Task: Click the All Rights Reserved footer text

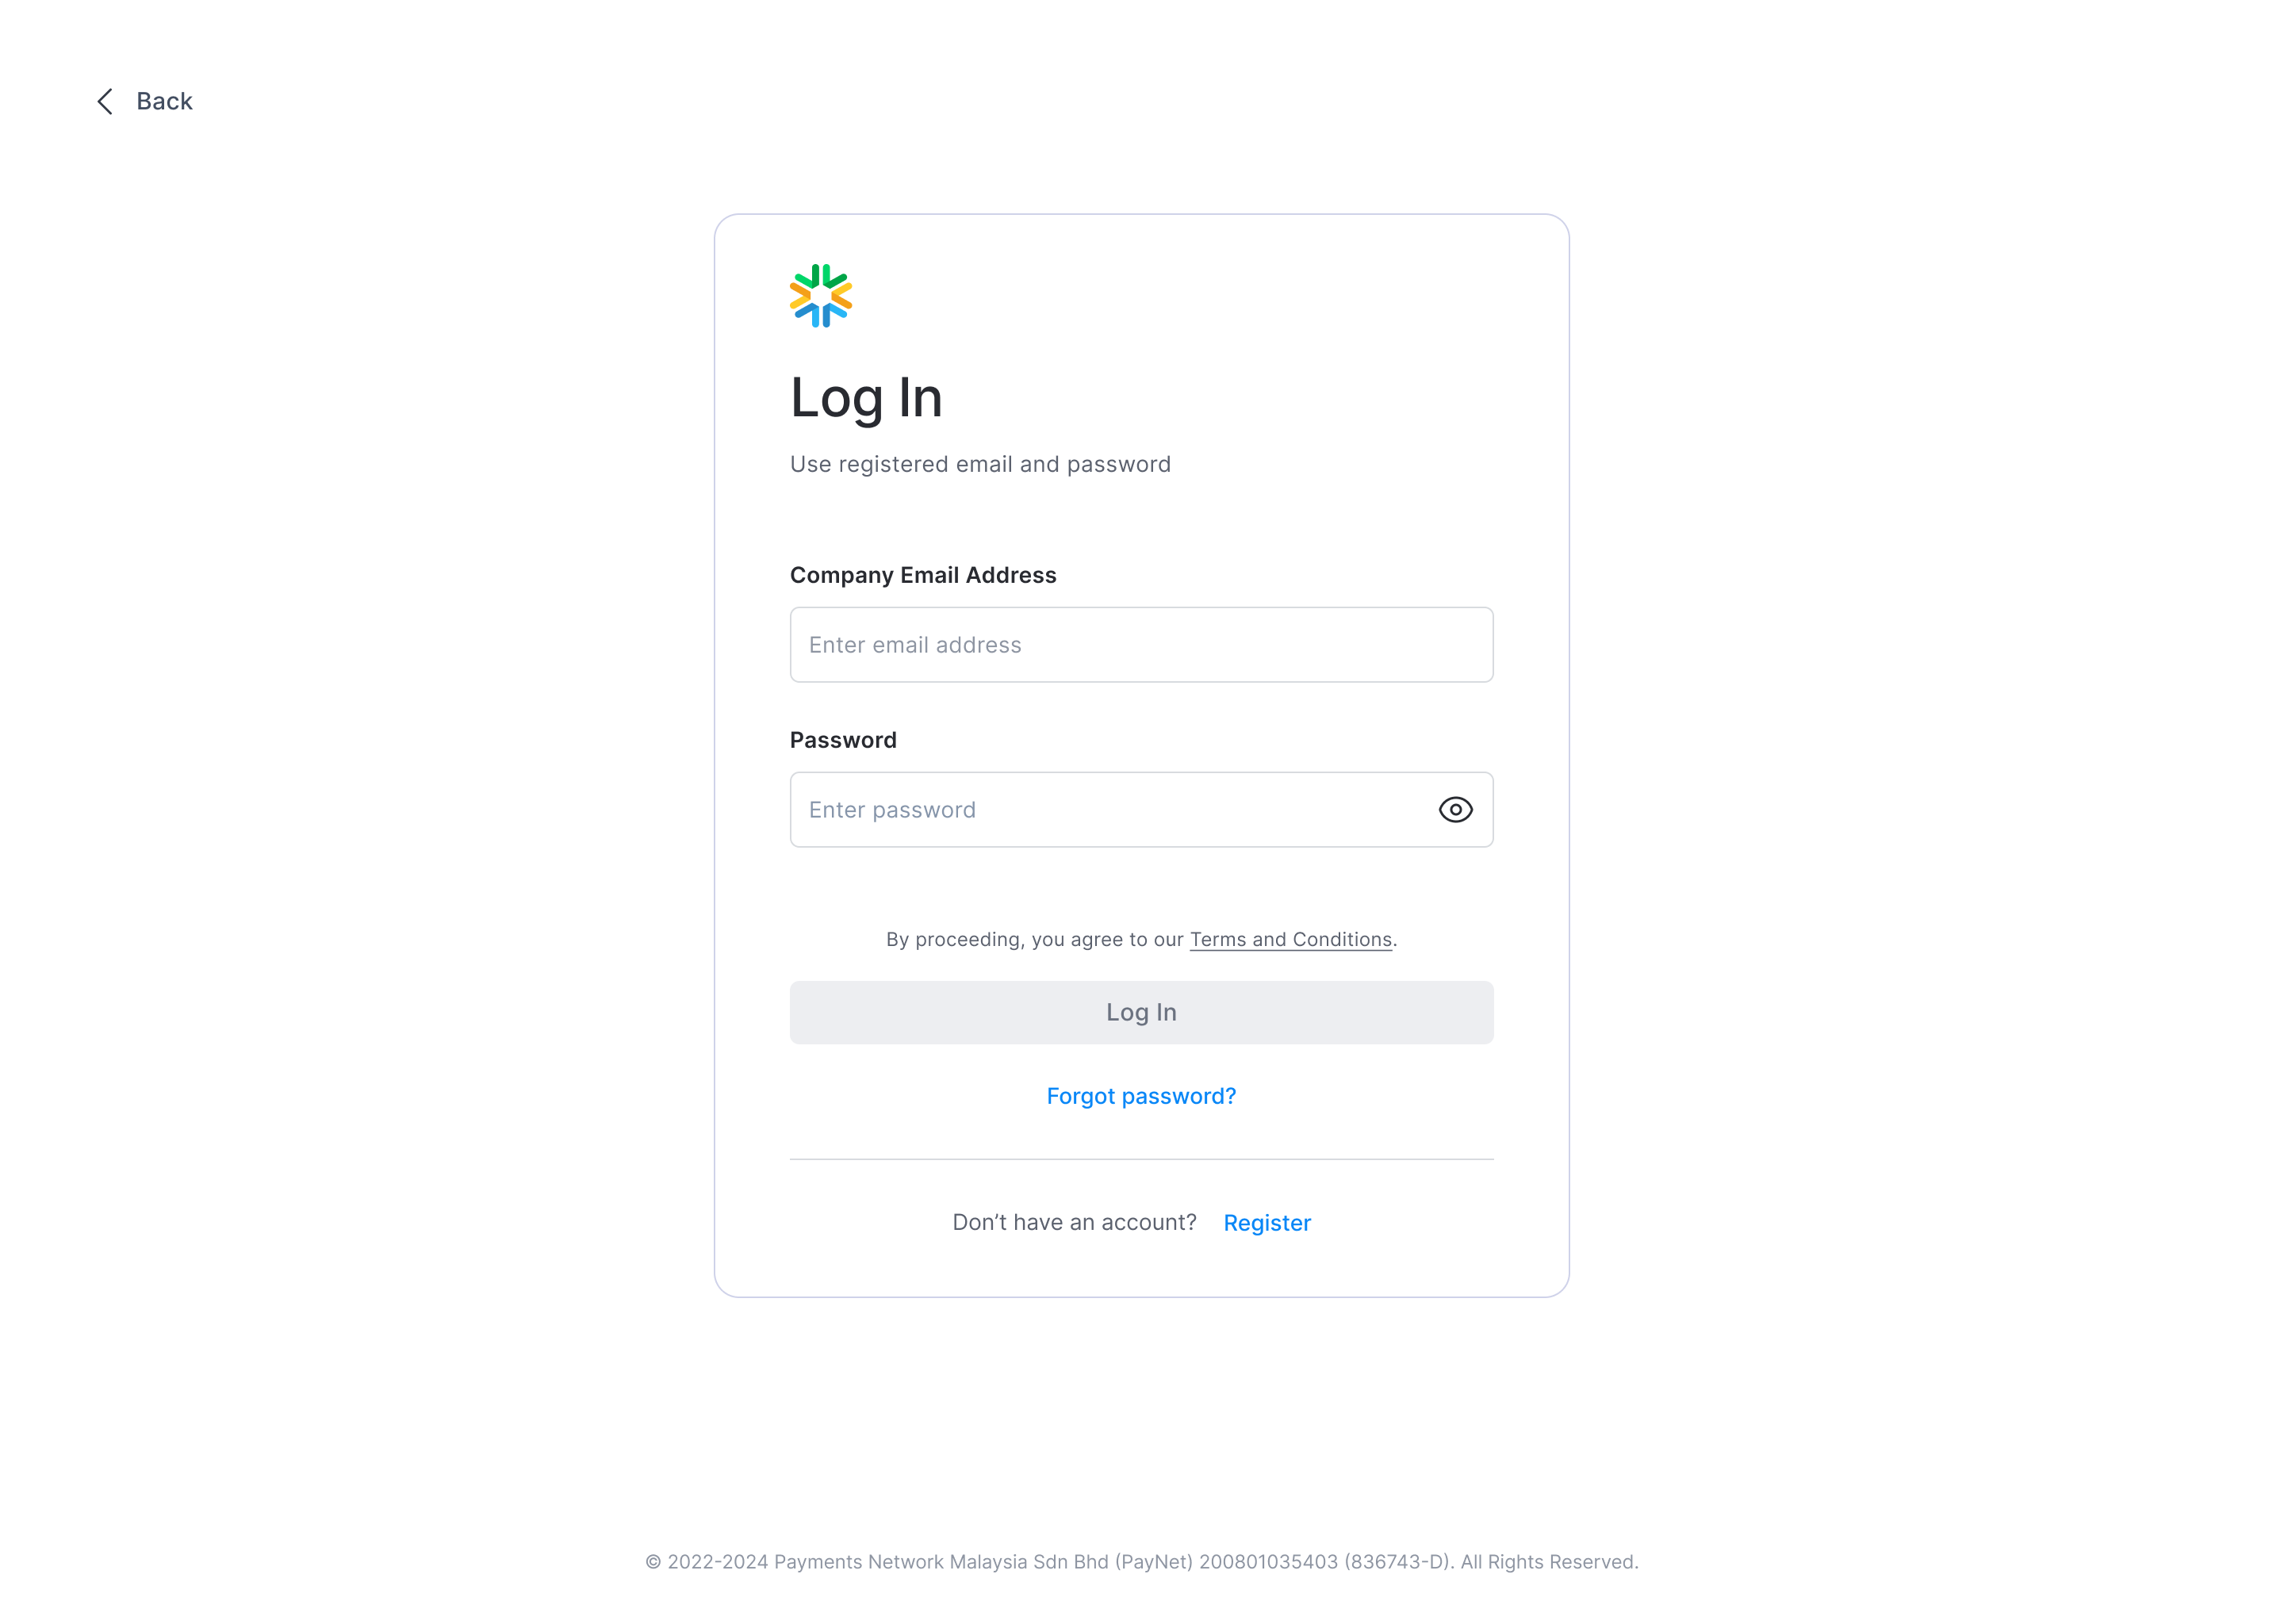Action: point(1549,1562)
